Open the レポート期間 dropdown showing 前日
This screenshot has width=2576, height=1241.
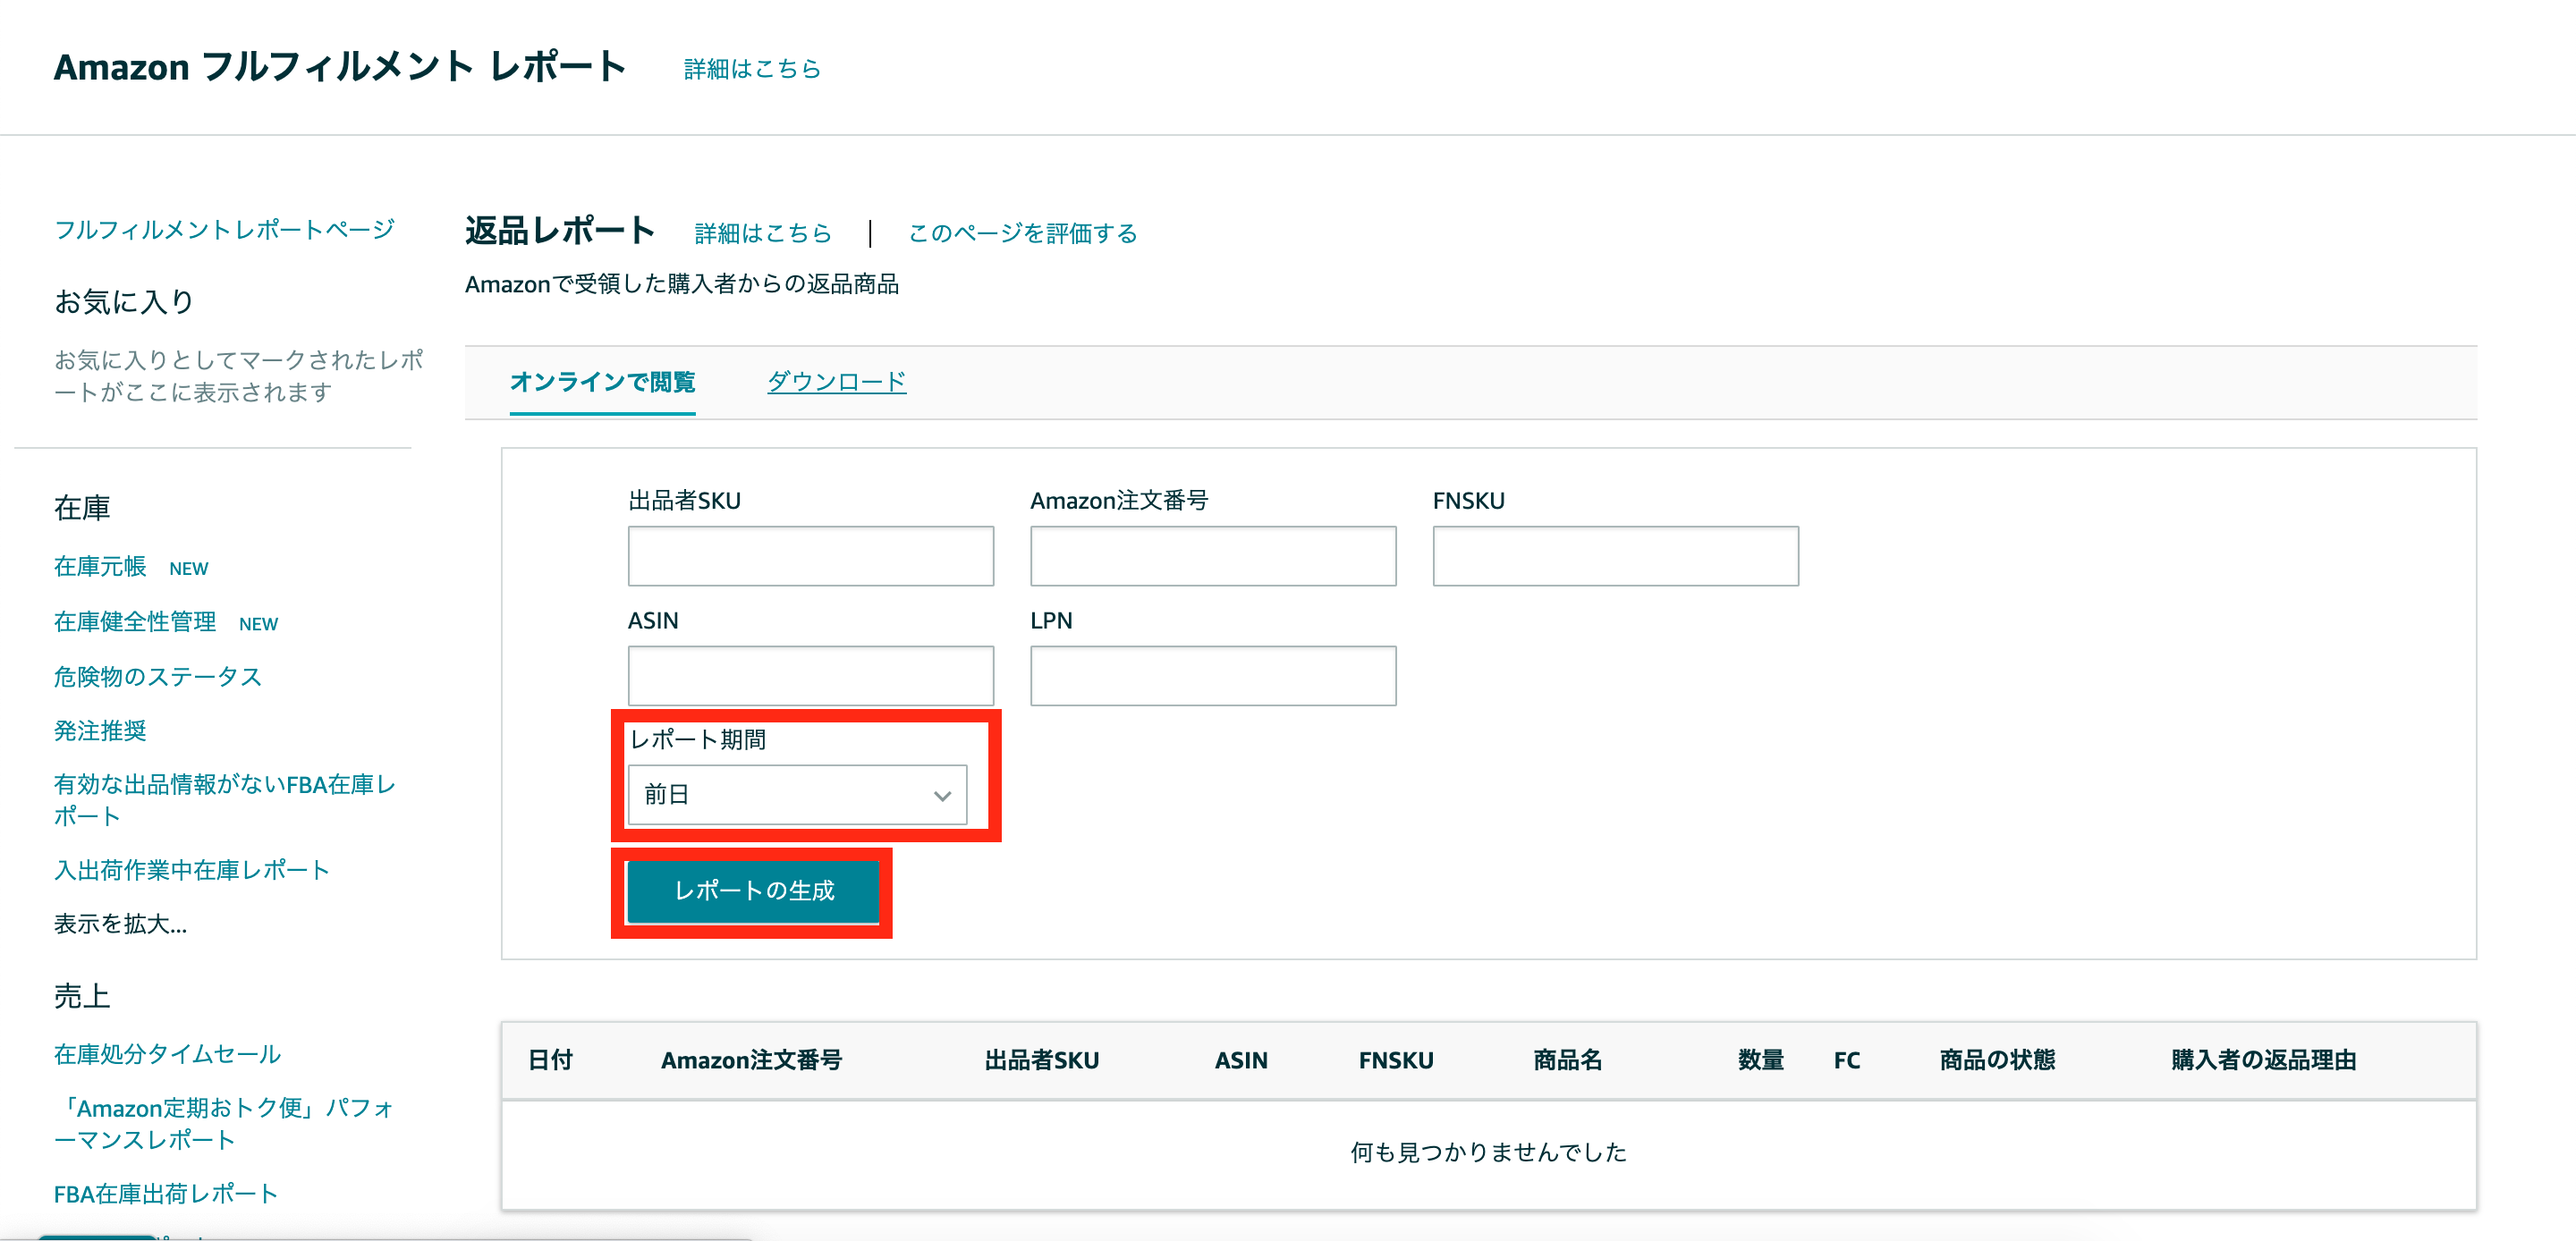(797, 795)
